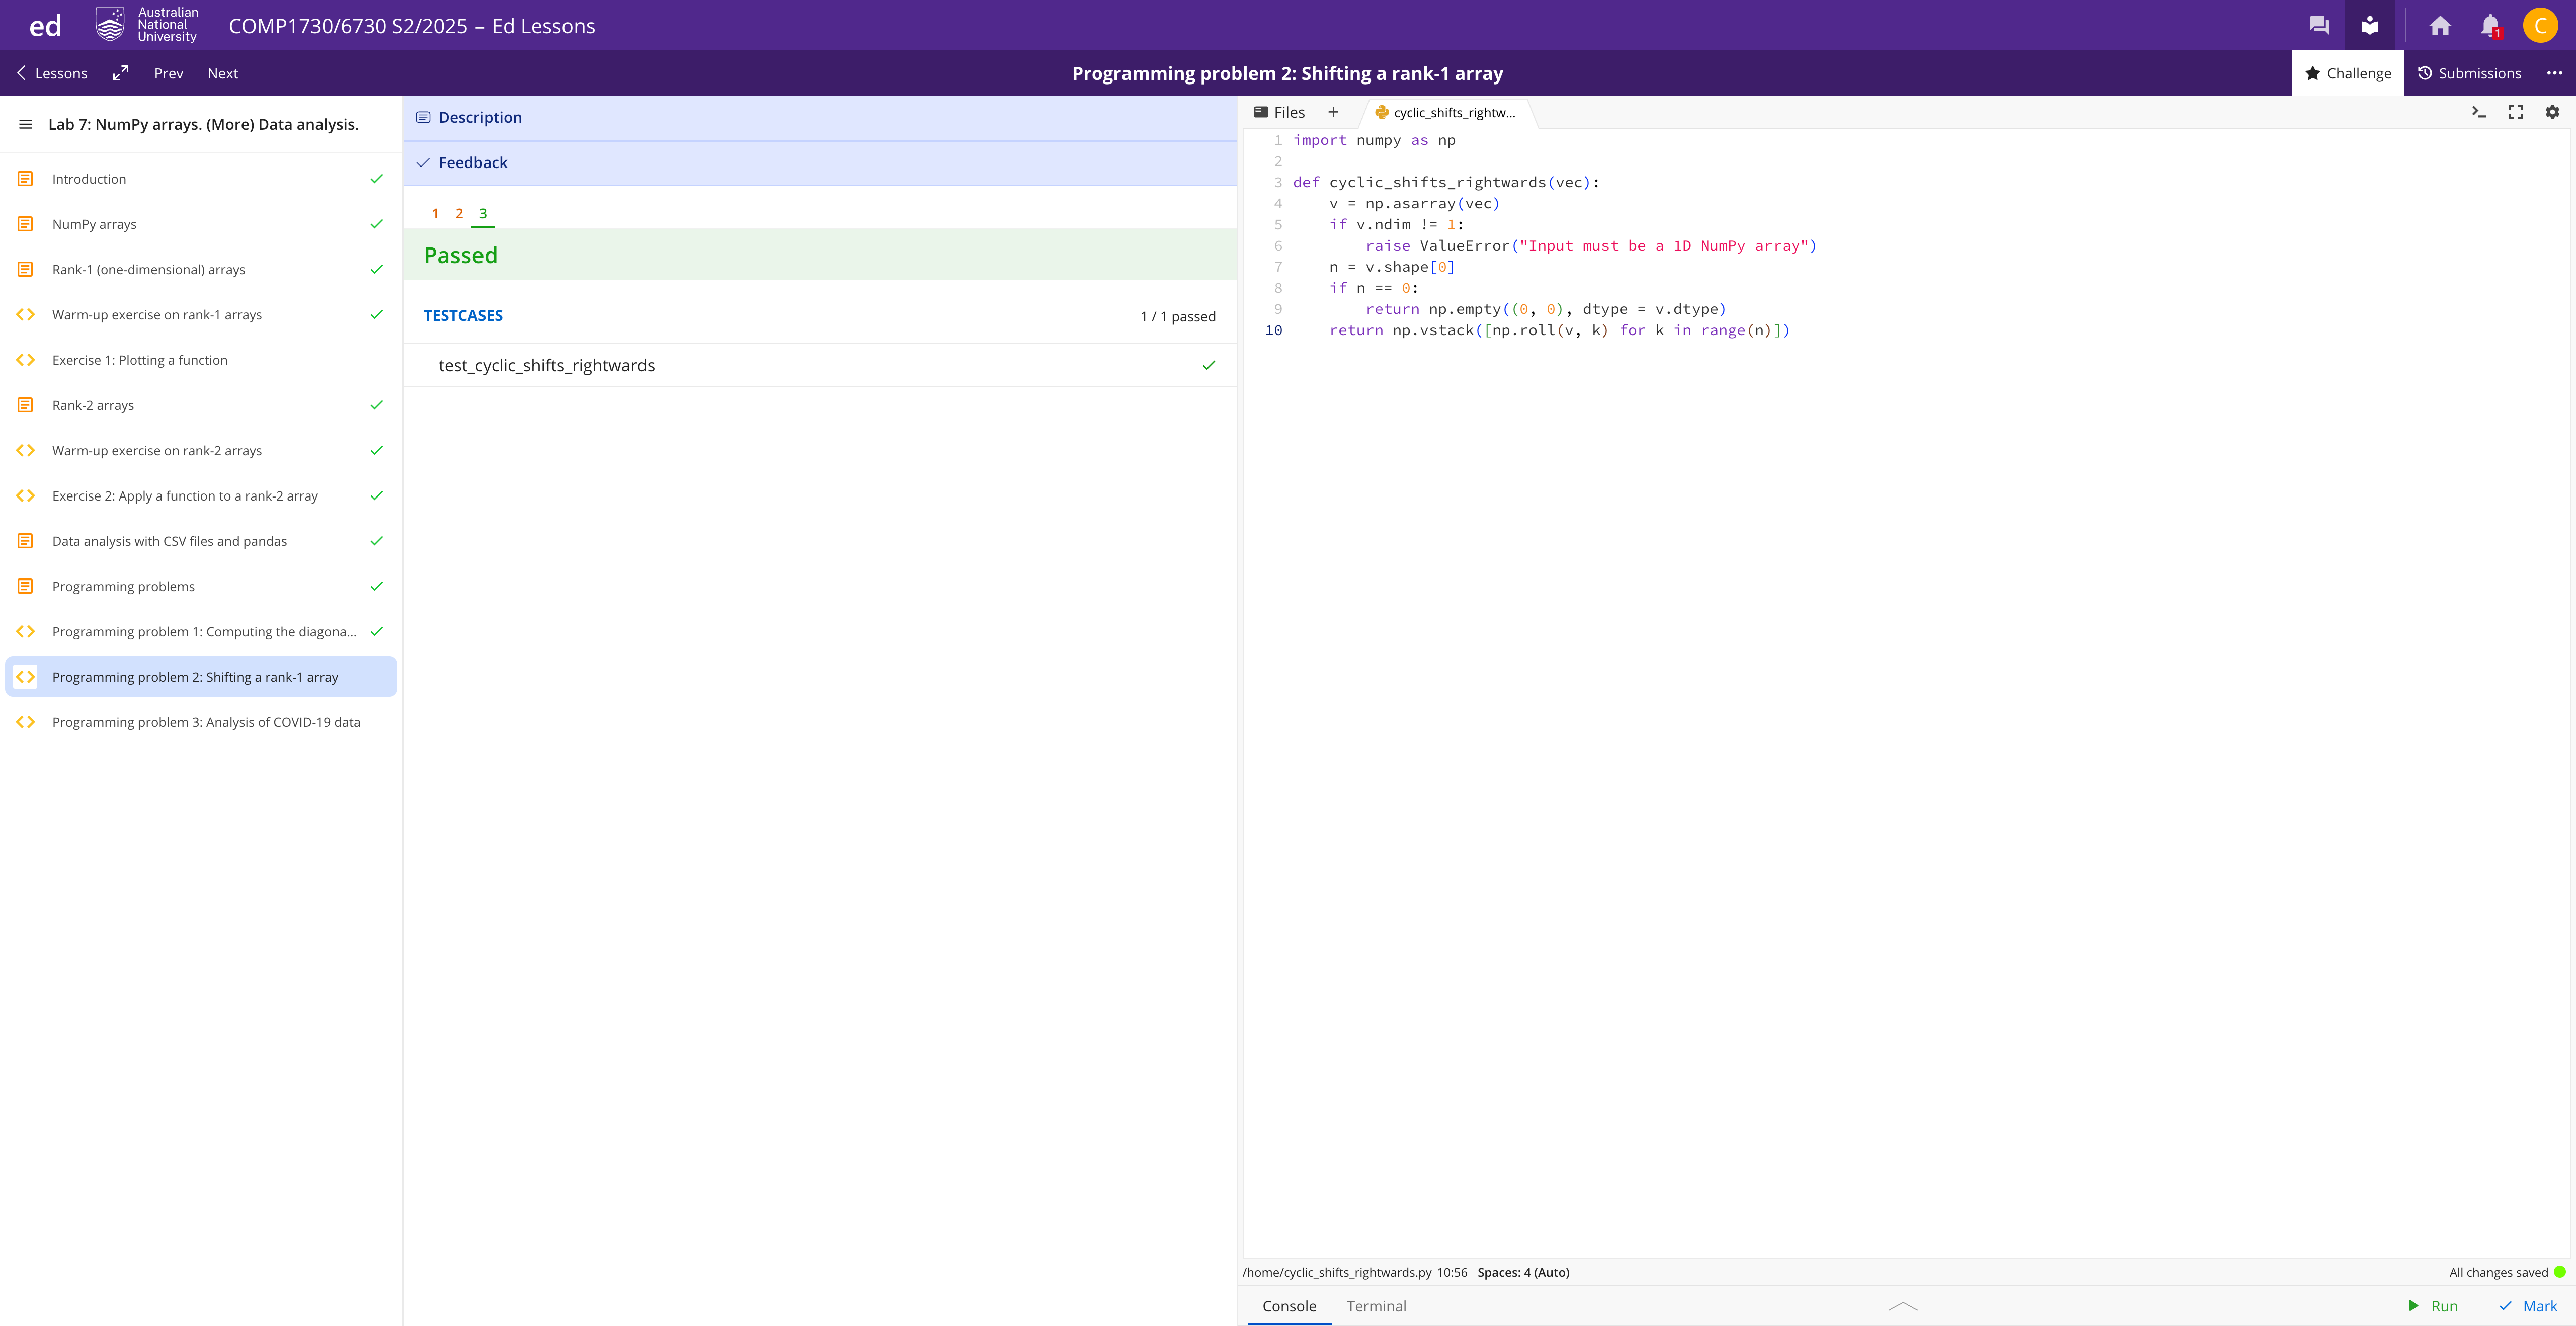Click the 'All changes saved' status text
2576x1326 pixels.
click(2498, 1272)
